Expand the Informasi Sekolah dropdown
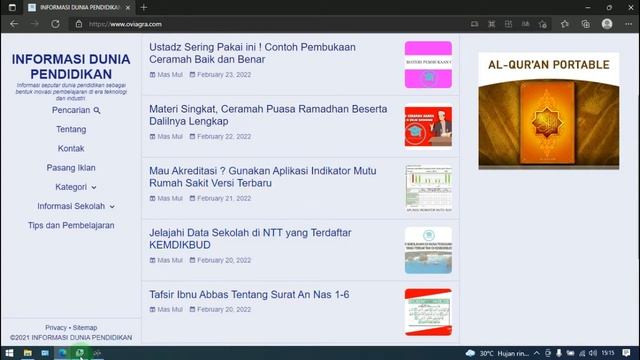640x360 pixels. [76, 206]
